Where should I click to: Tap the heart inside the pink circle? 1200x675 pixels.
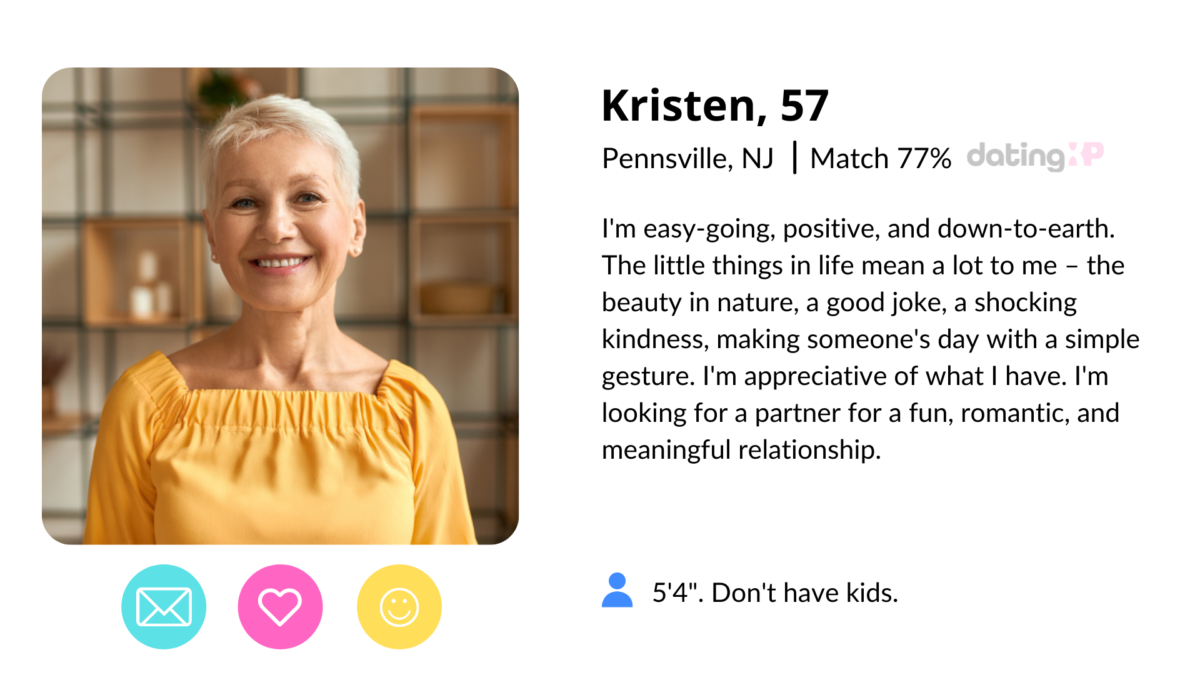pyautogui.click(x=280, y=607)
